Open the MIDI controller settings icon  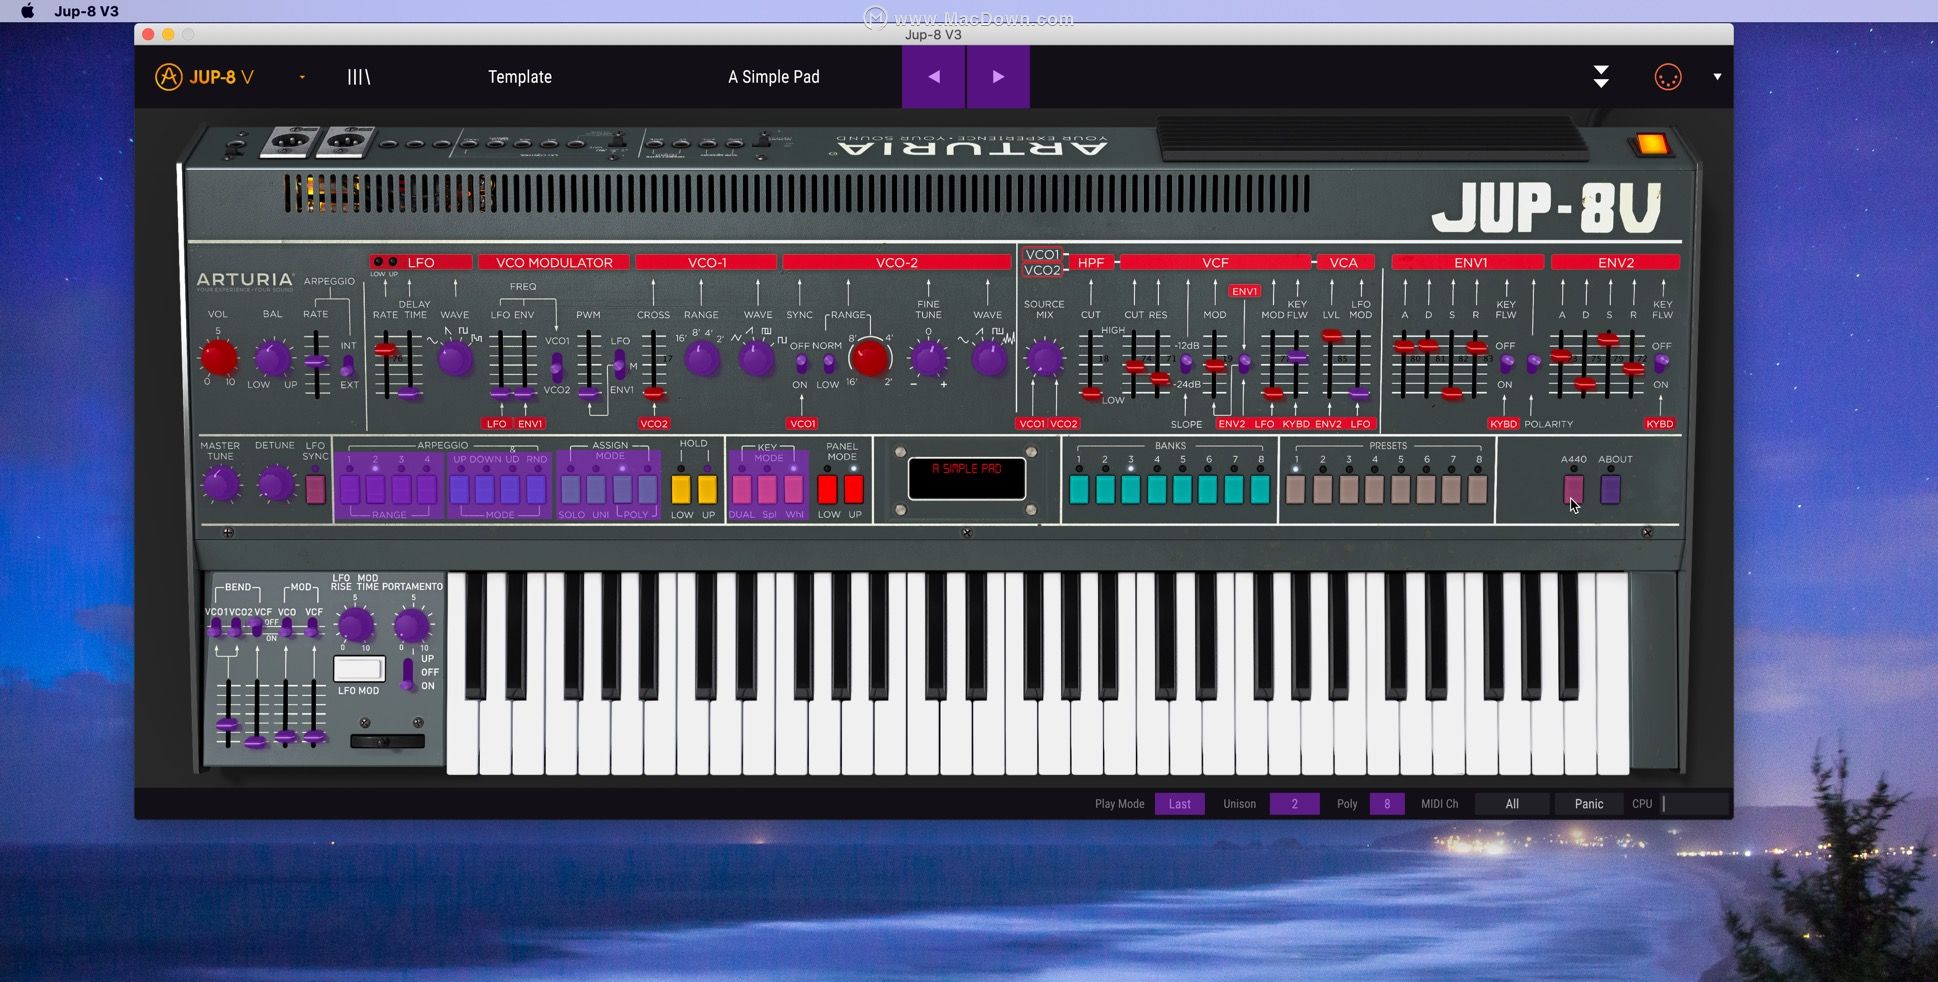click(1668, 77)
